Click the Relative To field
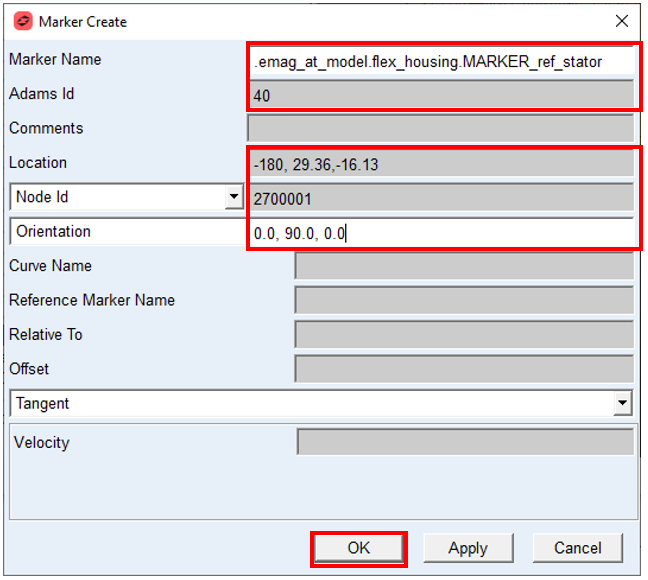This screenshot has width=648, height=580. point(464,334)
